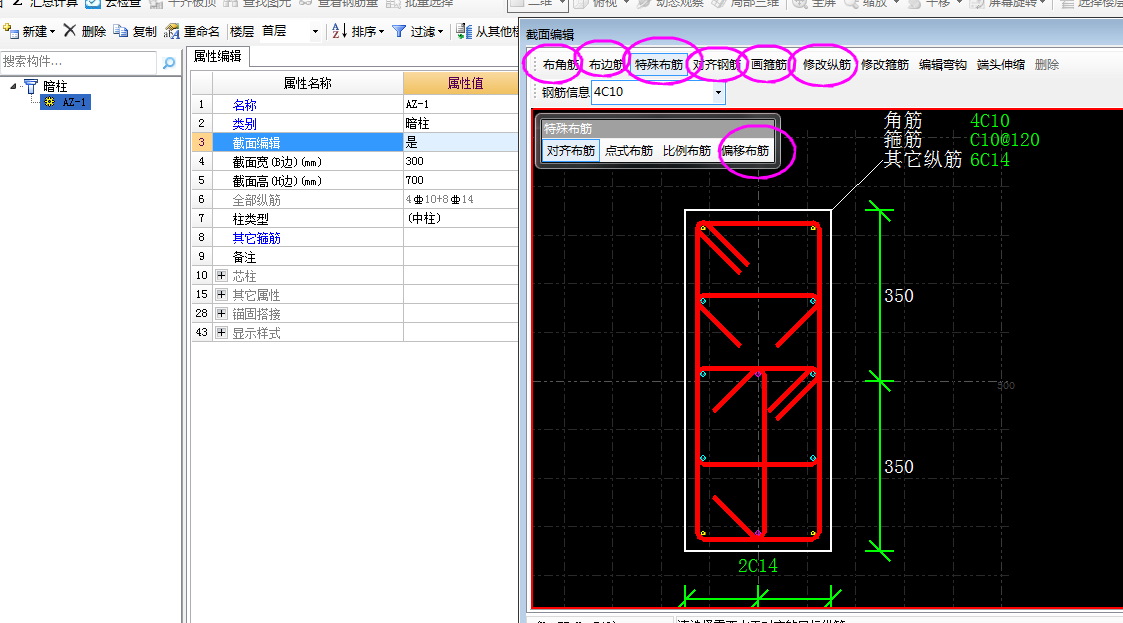The image size is (1123, 623).
Task: Click the 从其他 copy-from-other icon
Action: click(x=464, y=31)
